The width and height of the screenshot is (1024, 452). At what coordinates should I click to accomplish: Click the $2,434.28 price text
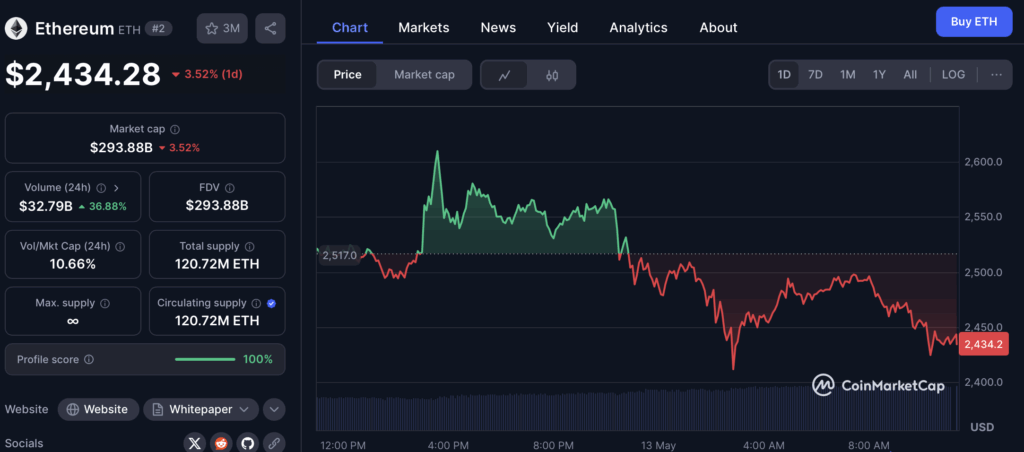[x=83, y=74]
